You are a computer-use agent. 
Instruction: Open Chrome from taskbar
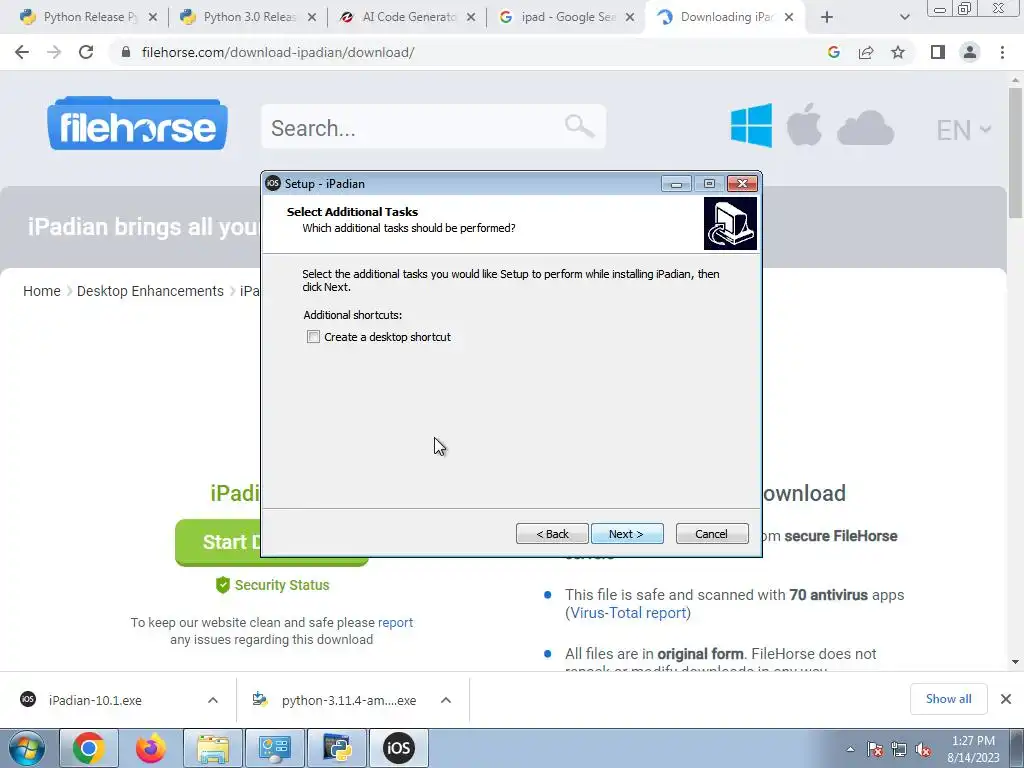(x=89, y=748)
